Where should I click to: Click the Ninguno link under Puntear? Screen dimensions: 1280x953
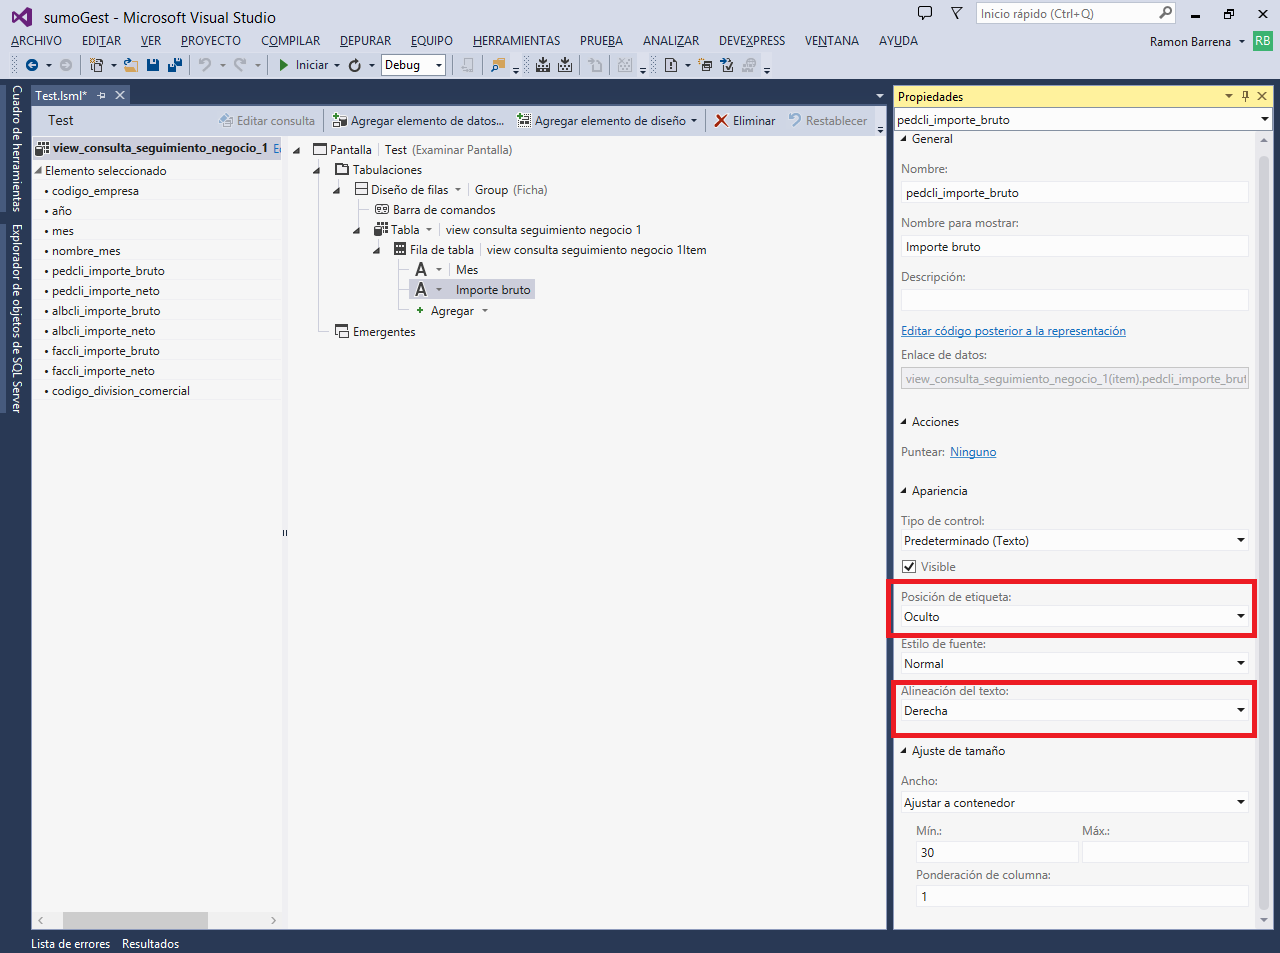972,452
